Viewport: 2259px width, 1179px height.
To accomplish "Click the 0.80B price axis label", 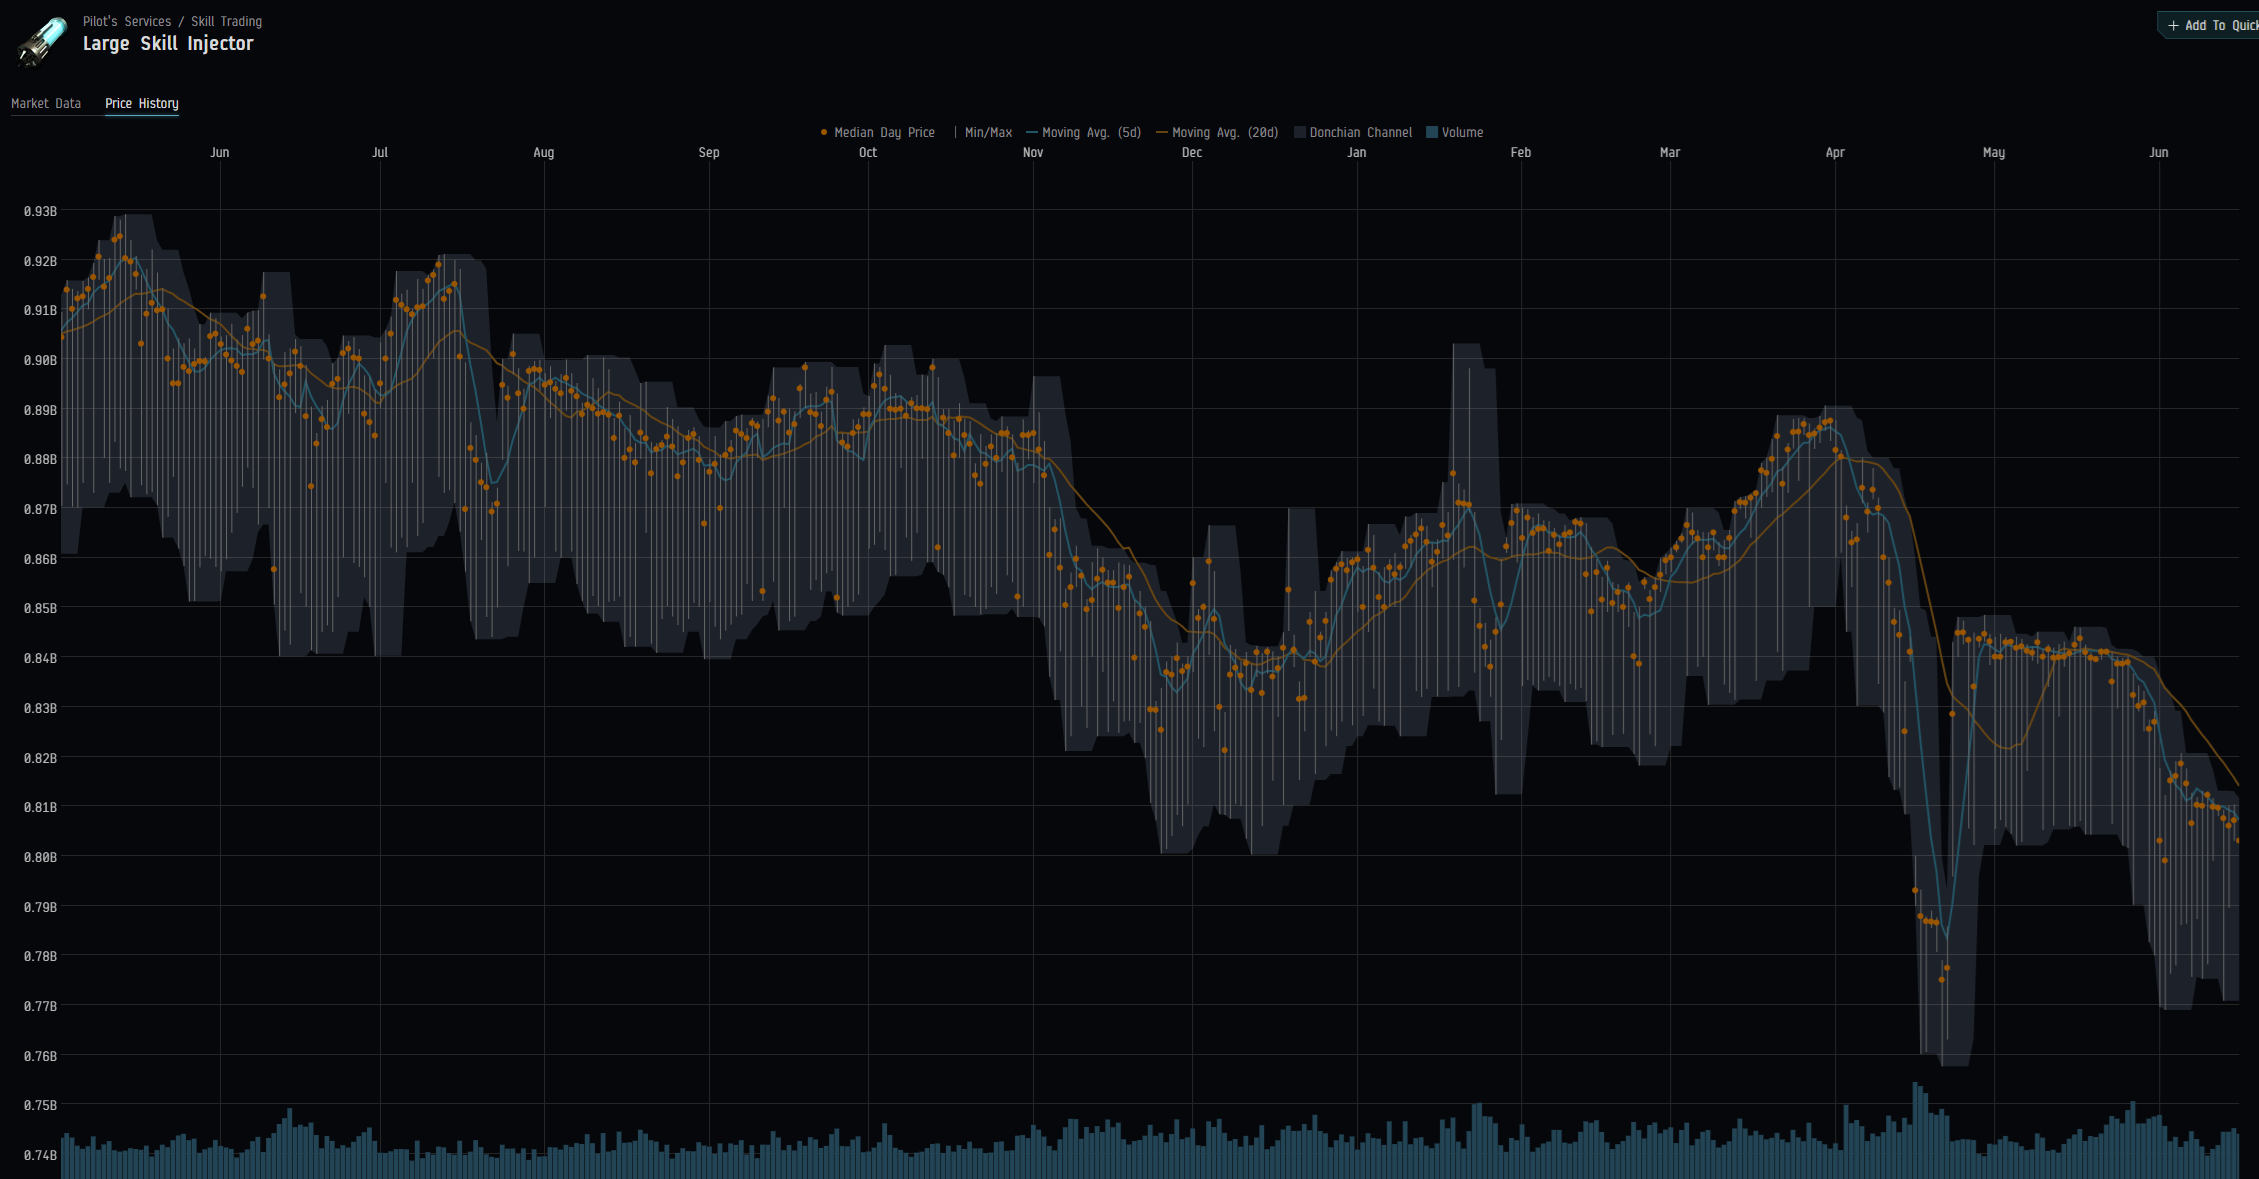I will click(x=40, y=857).
